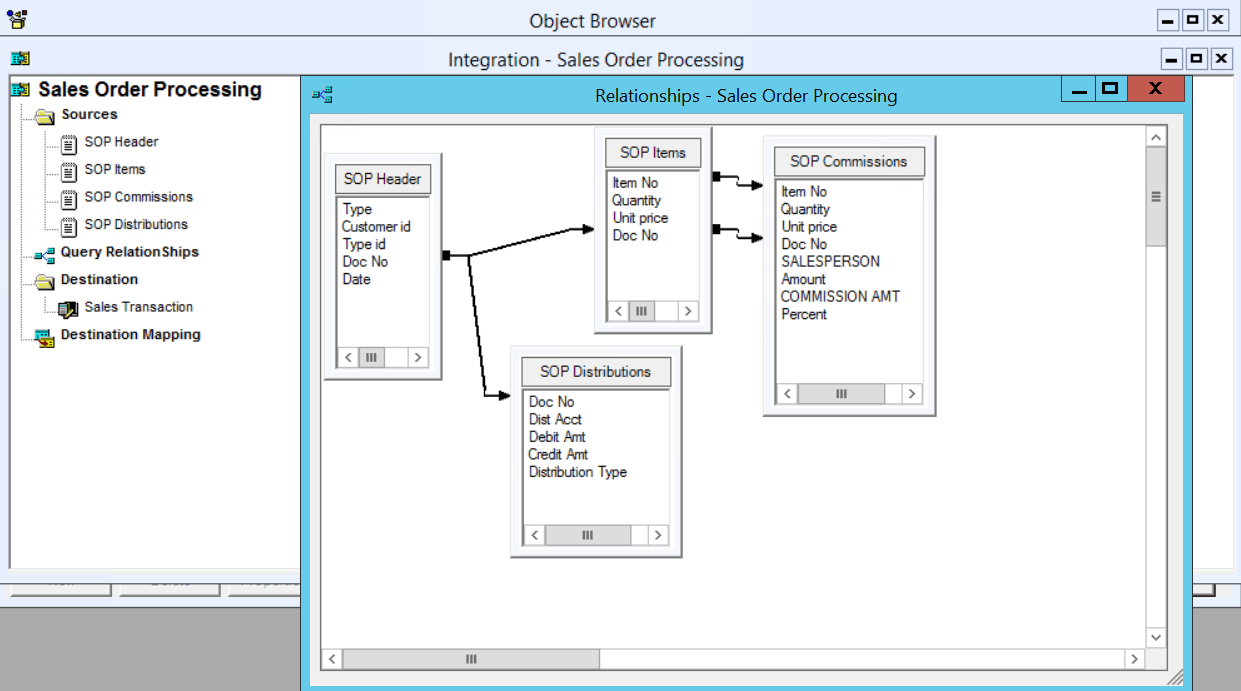Click the SOP Header table title button
The image size is (1241, 691).
point(382,179)
